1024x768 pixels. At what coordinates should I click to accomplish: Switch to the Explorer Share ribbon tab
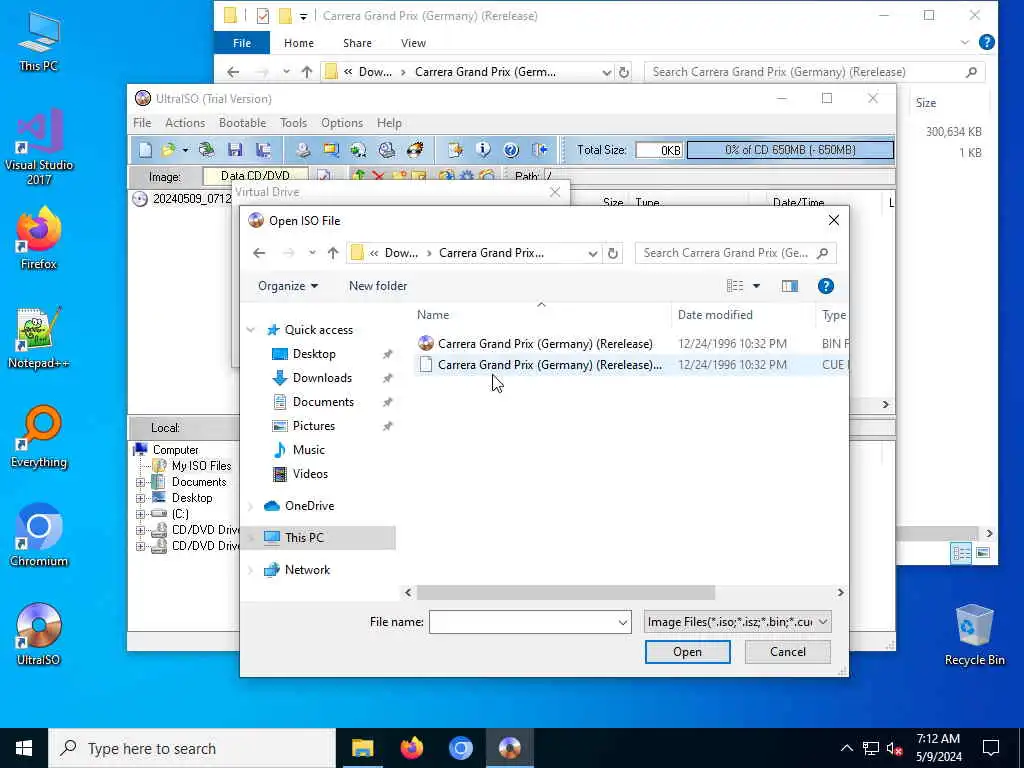coord(357,43)
